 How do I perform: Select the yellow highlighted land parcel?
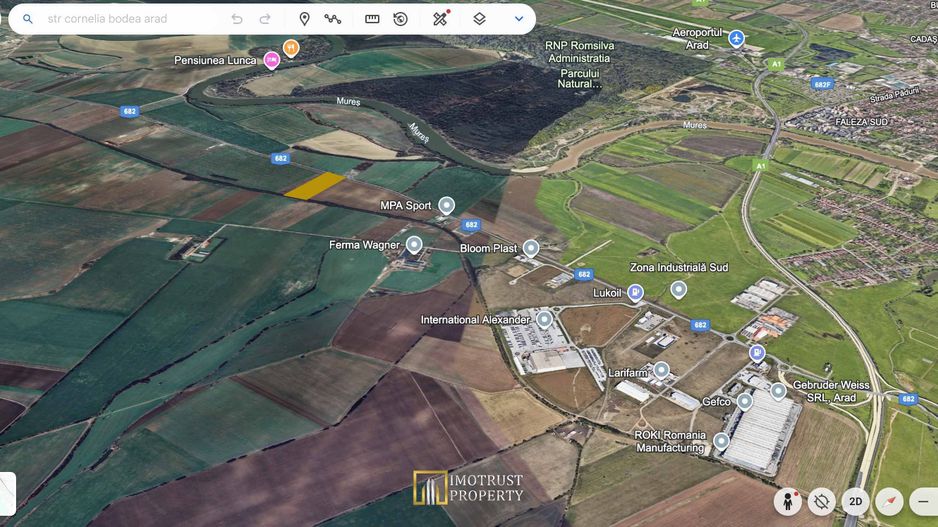(315, 185)
